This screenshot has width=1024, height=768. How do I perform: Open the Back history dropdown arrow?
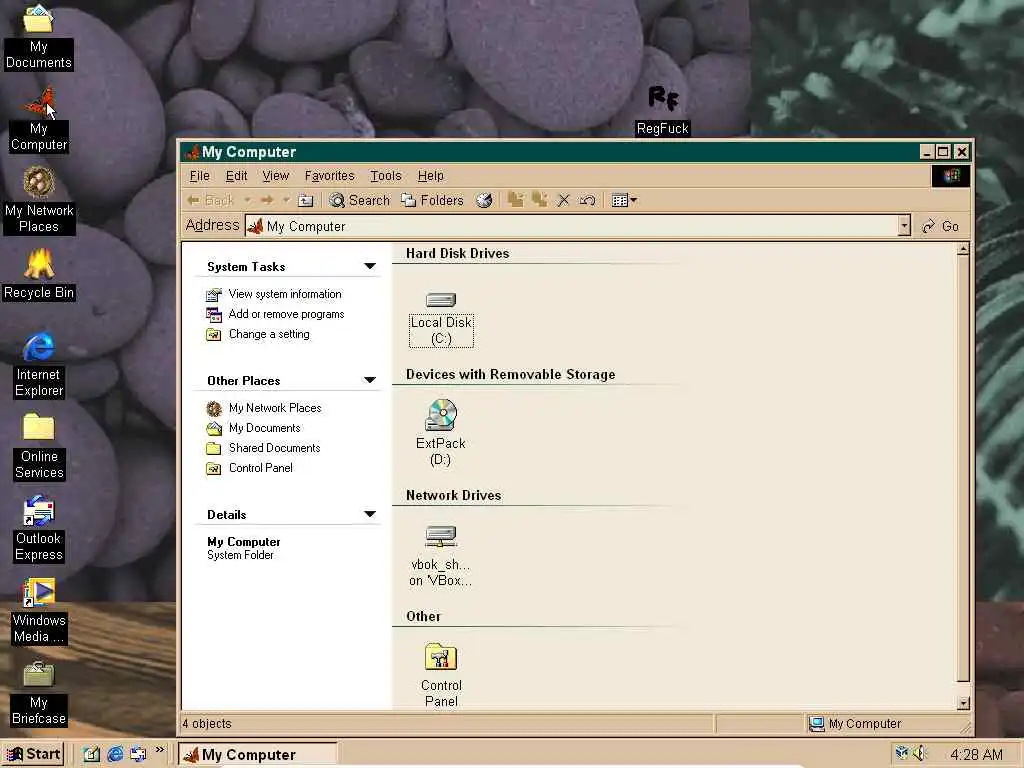pyautogui.click(x=247, y=200)
